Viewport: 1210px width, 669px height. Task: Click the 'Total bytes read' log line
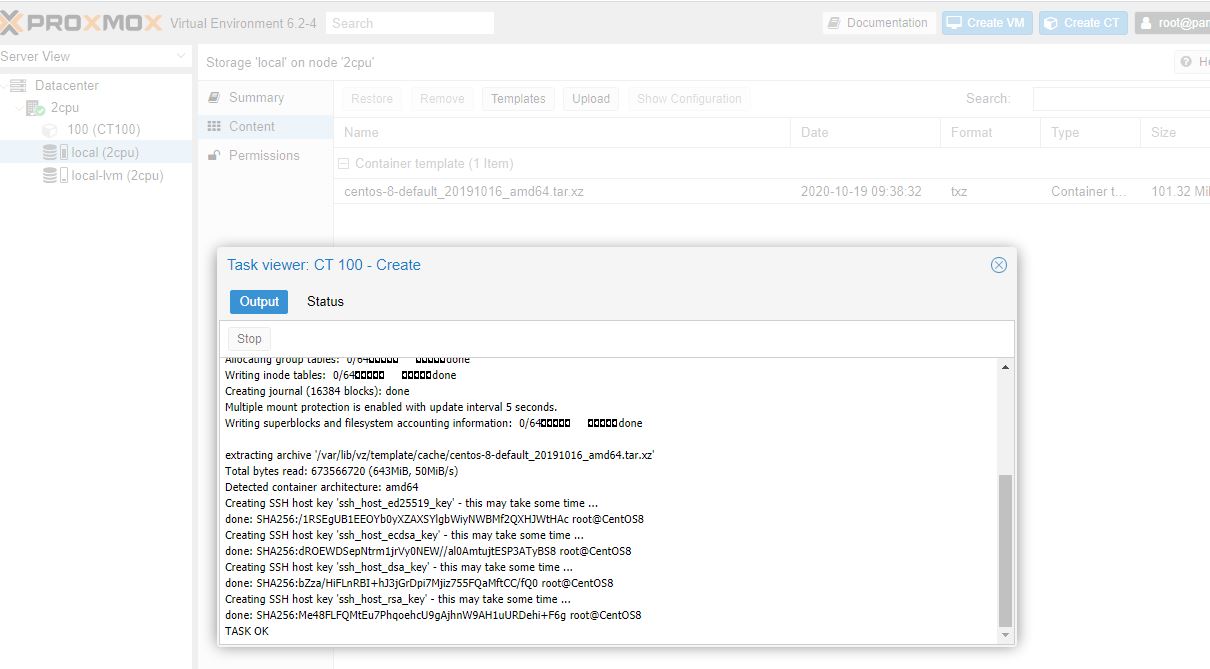[342, 472]
